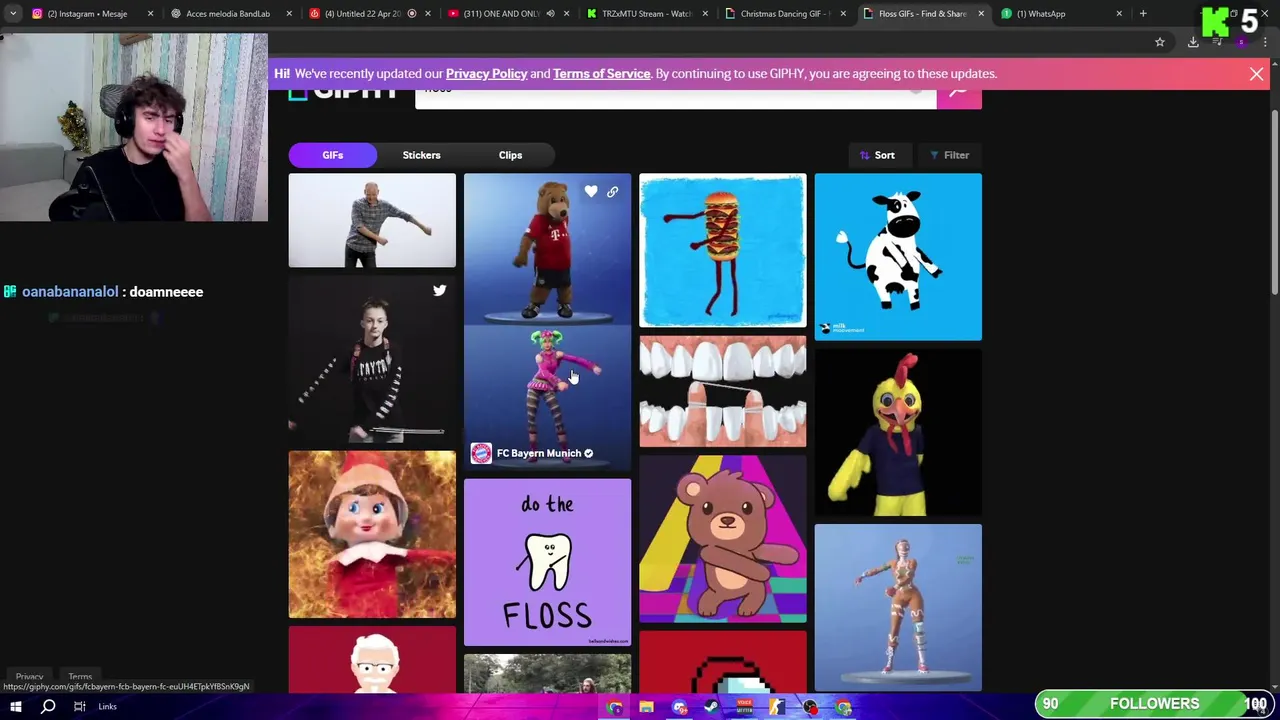This screenshot has height=720, width=1280.
Task: Open the teeth flossing GIF
Action: [722, 392]
